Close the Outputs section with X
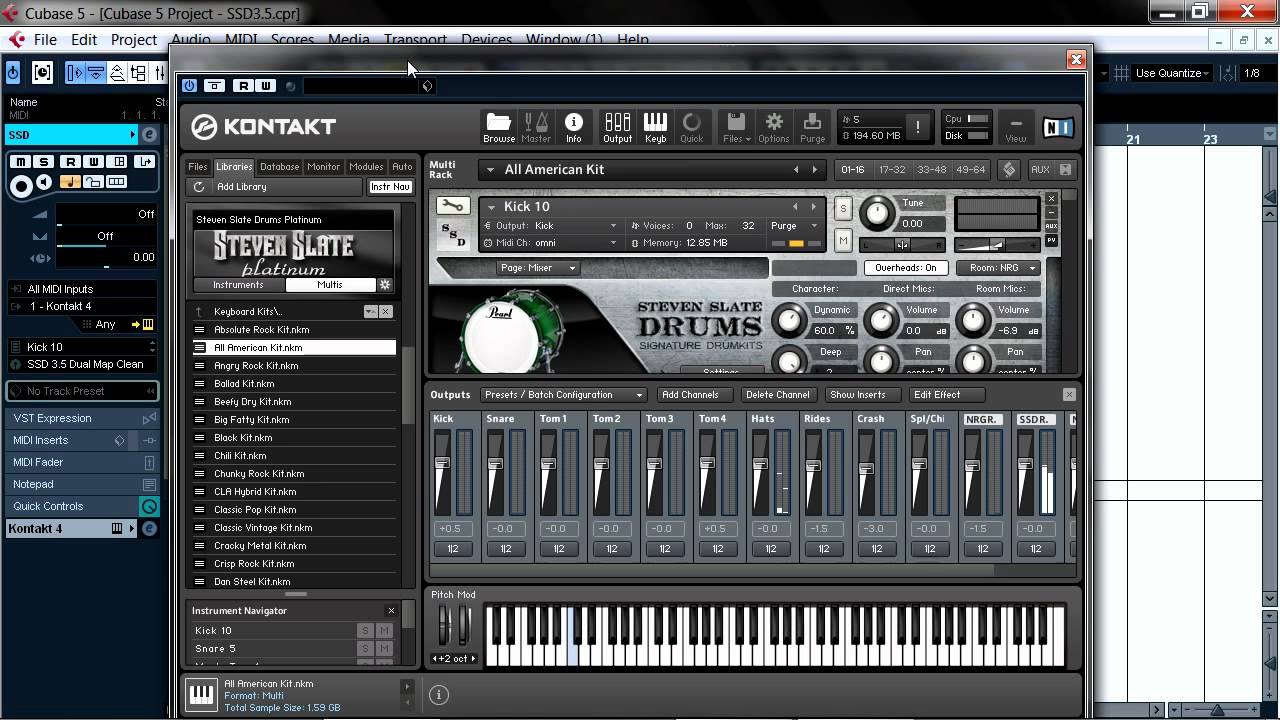The width and height of the screenshot is (1280, 720). point(1069,395)
